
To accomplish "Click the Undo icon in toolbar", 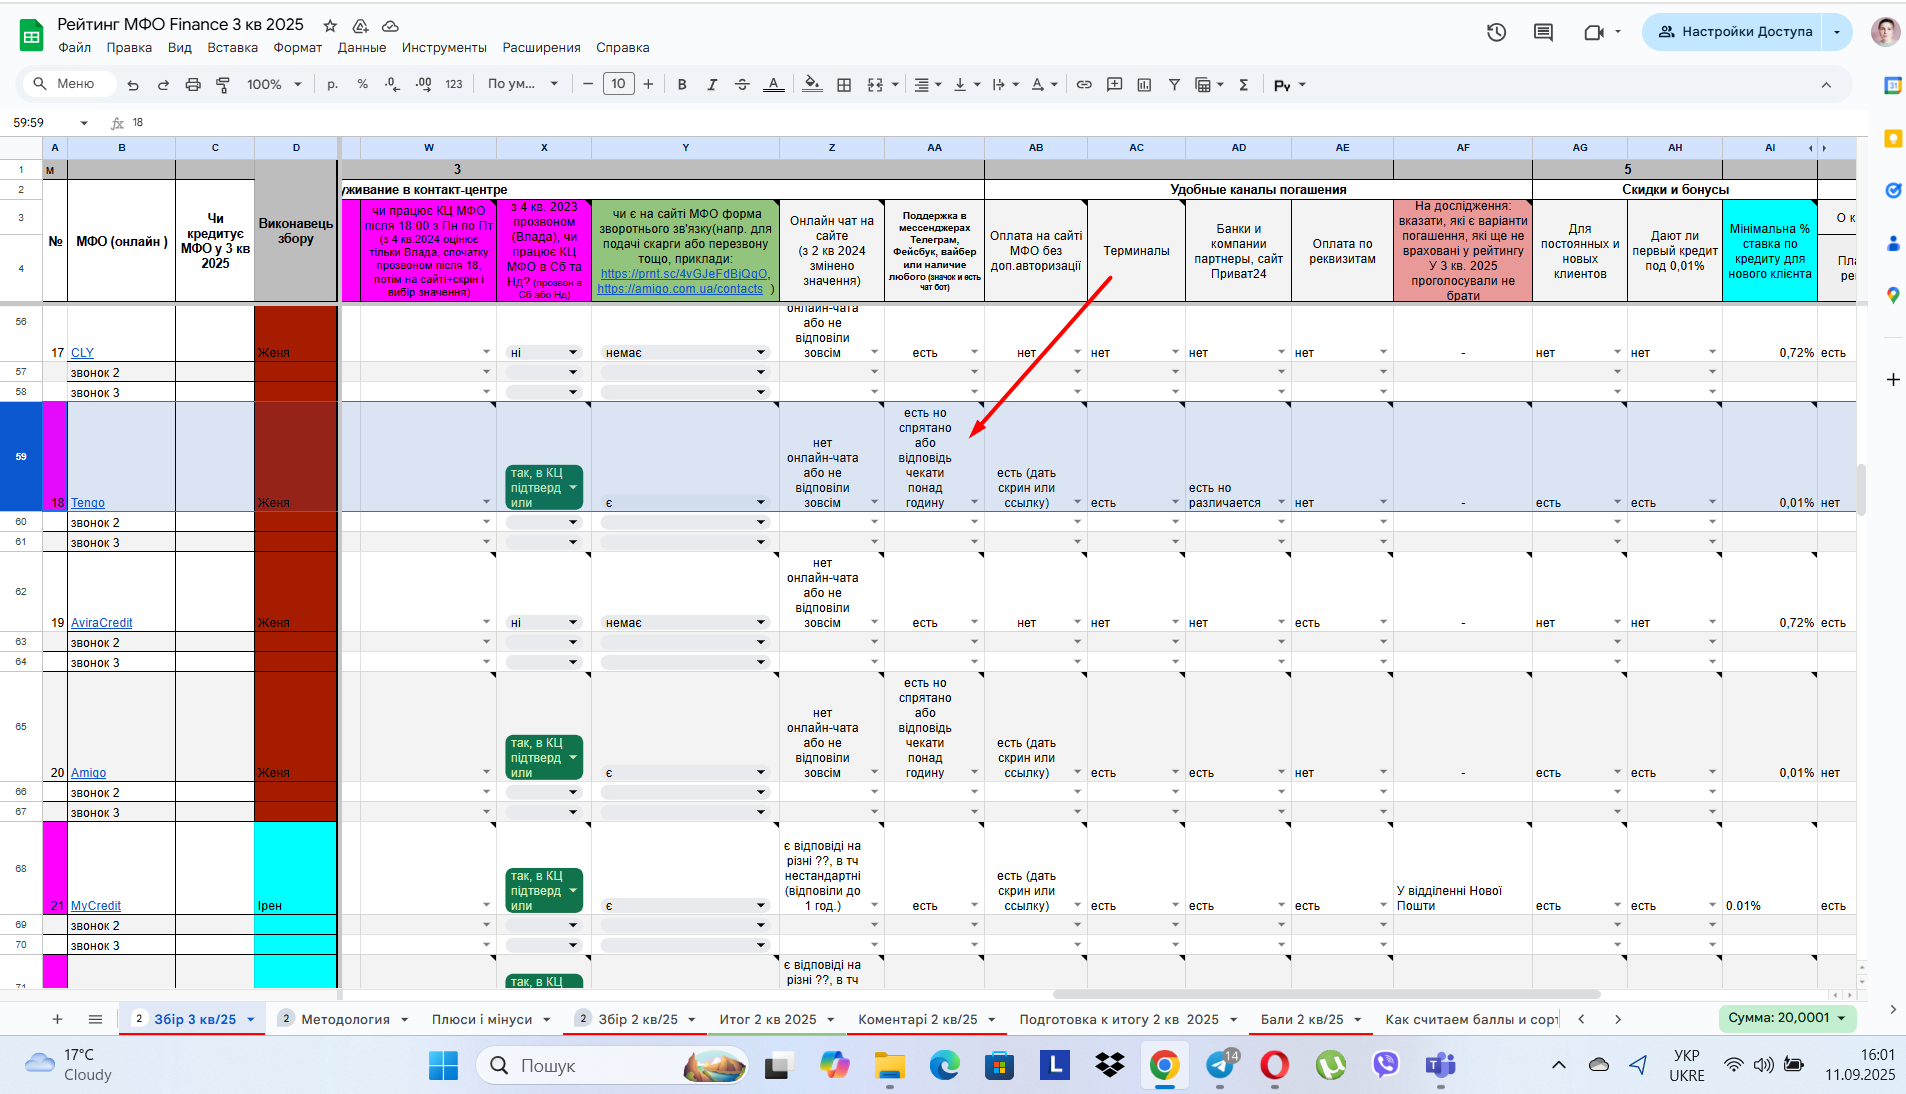I will [x=133, y=85].
